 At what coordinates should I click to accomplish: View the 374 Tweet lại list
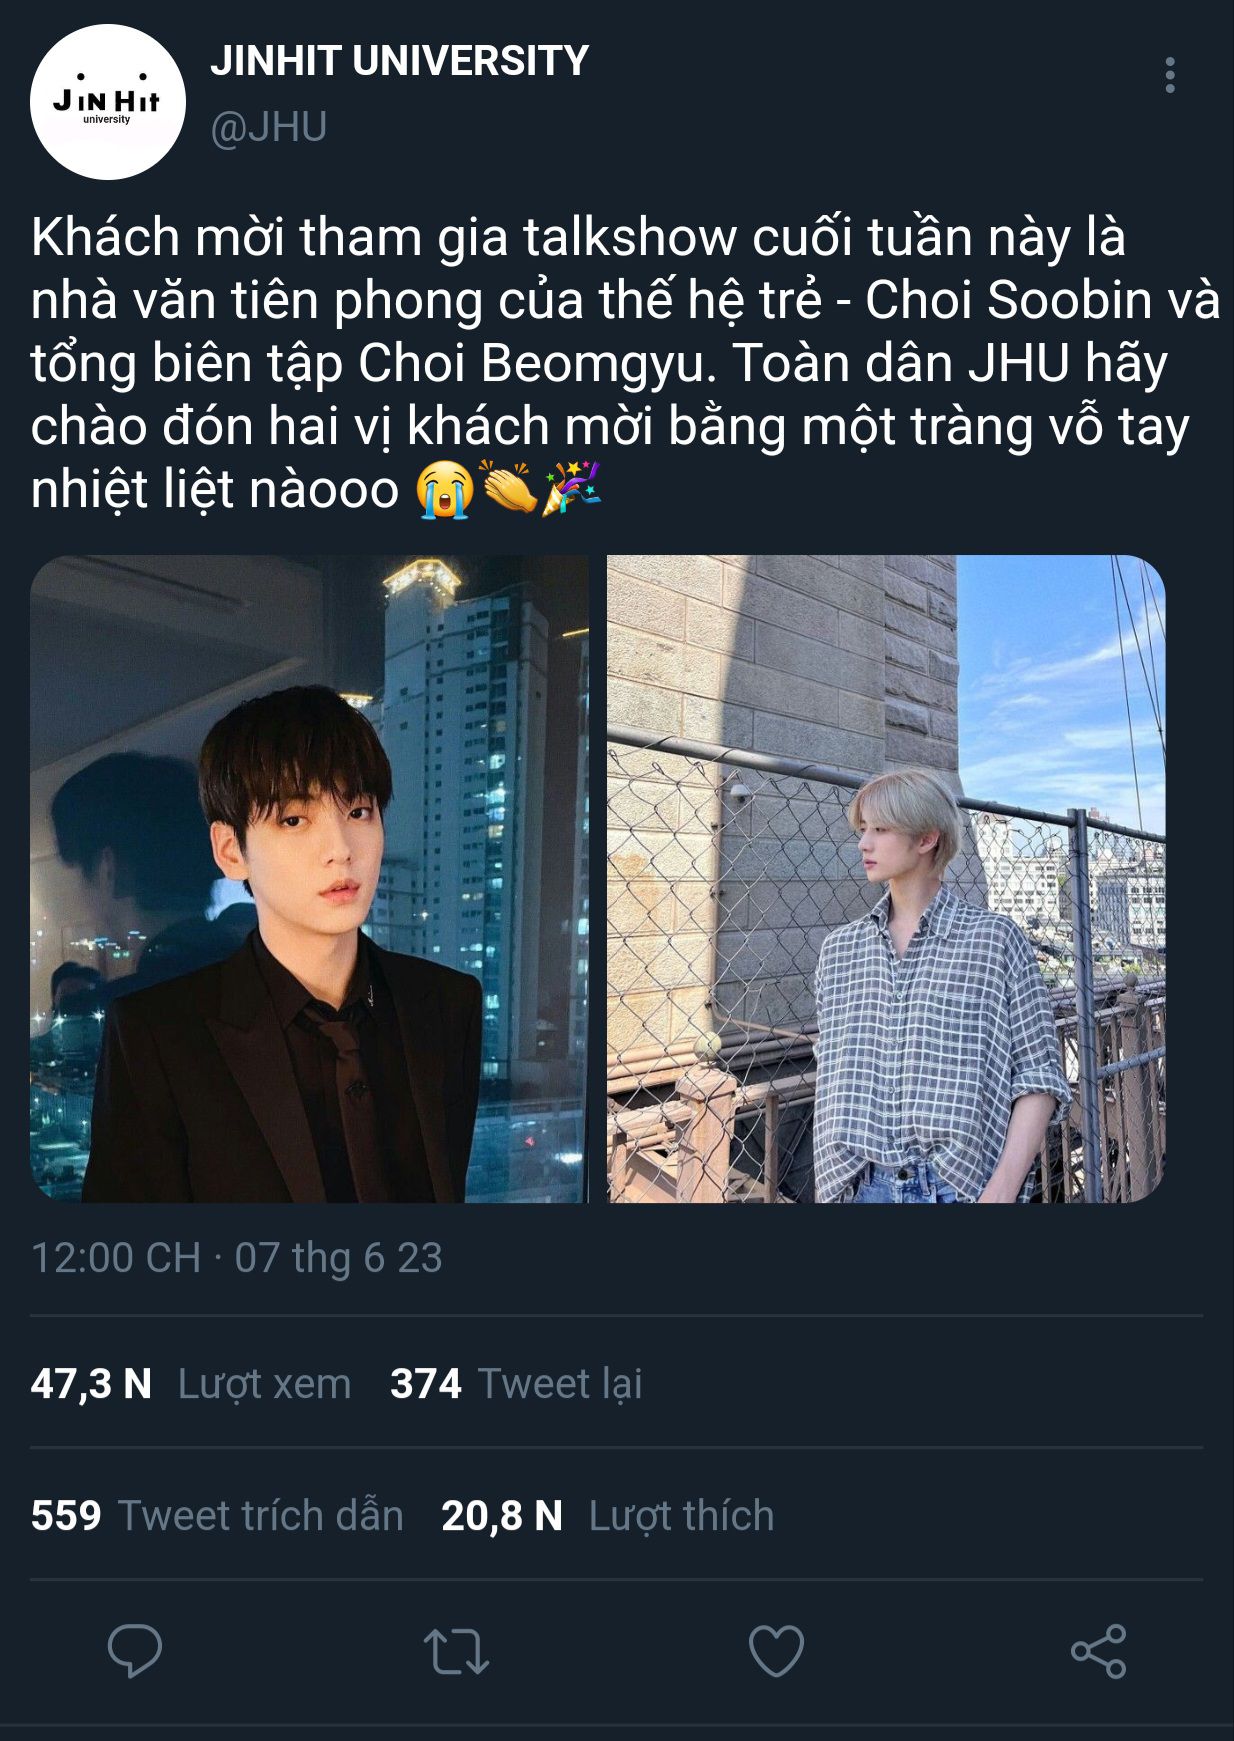[x=516, y=1384]
